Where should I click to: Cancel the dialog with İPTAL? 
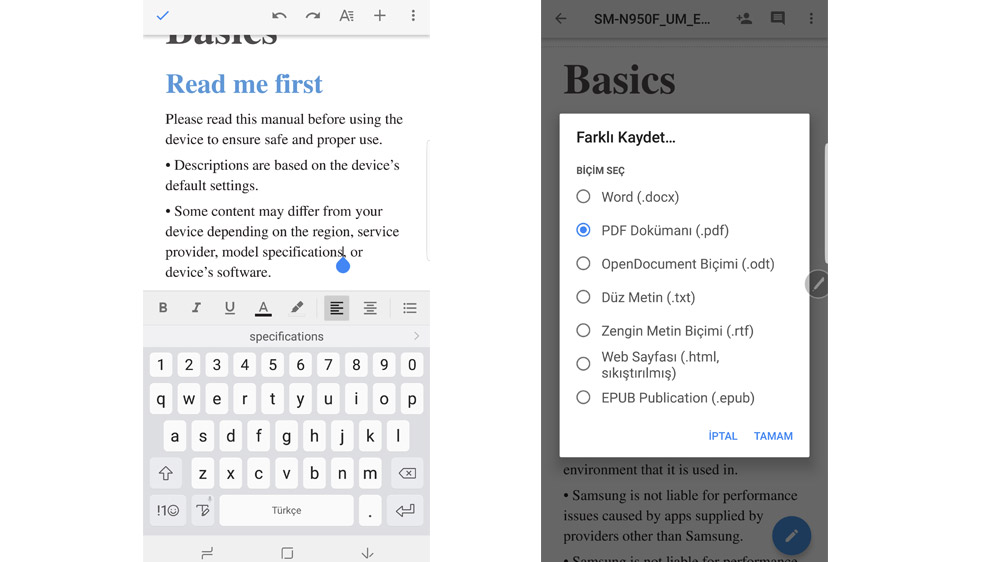pos(723,436)
